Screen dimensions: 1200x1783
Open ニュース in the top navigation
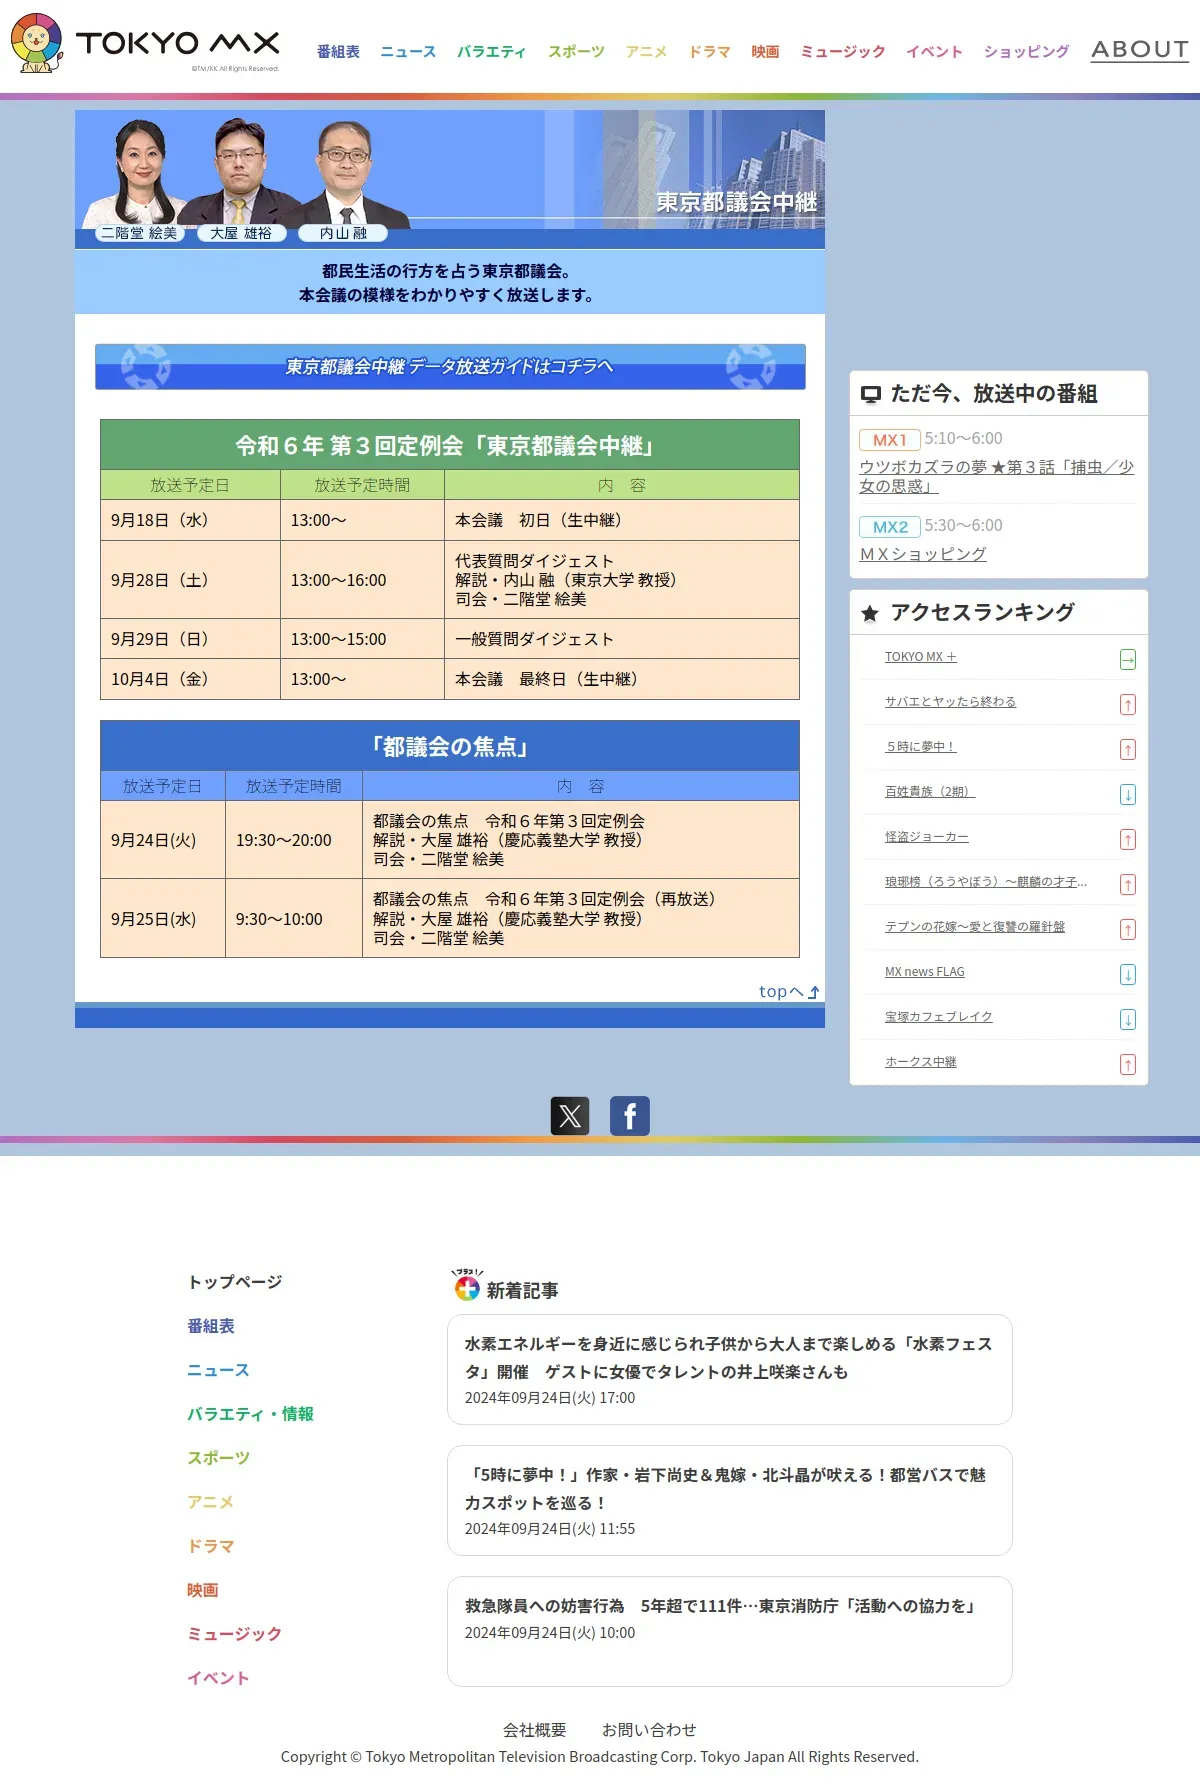pos(408,51)
